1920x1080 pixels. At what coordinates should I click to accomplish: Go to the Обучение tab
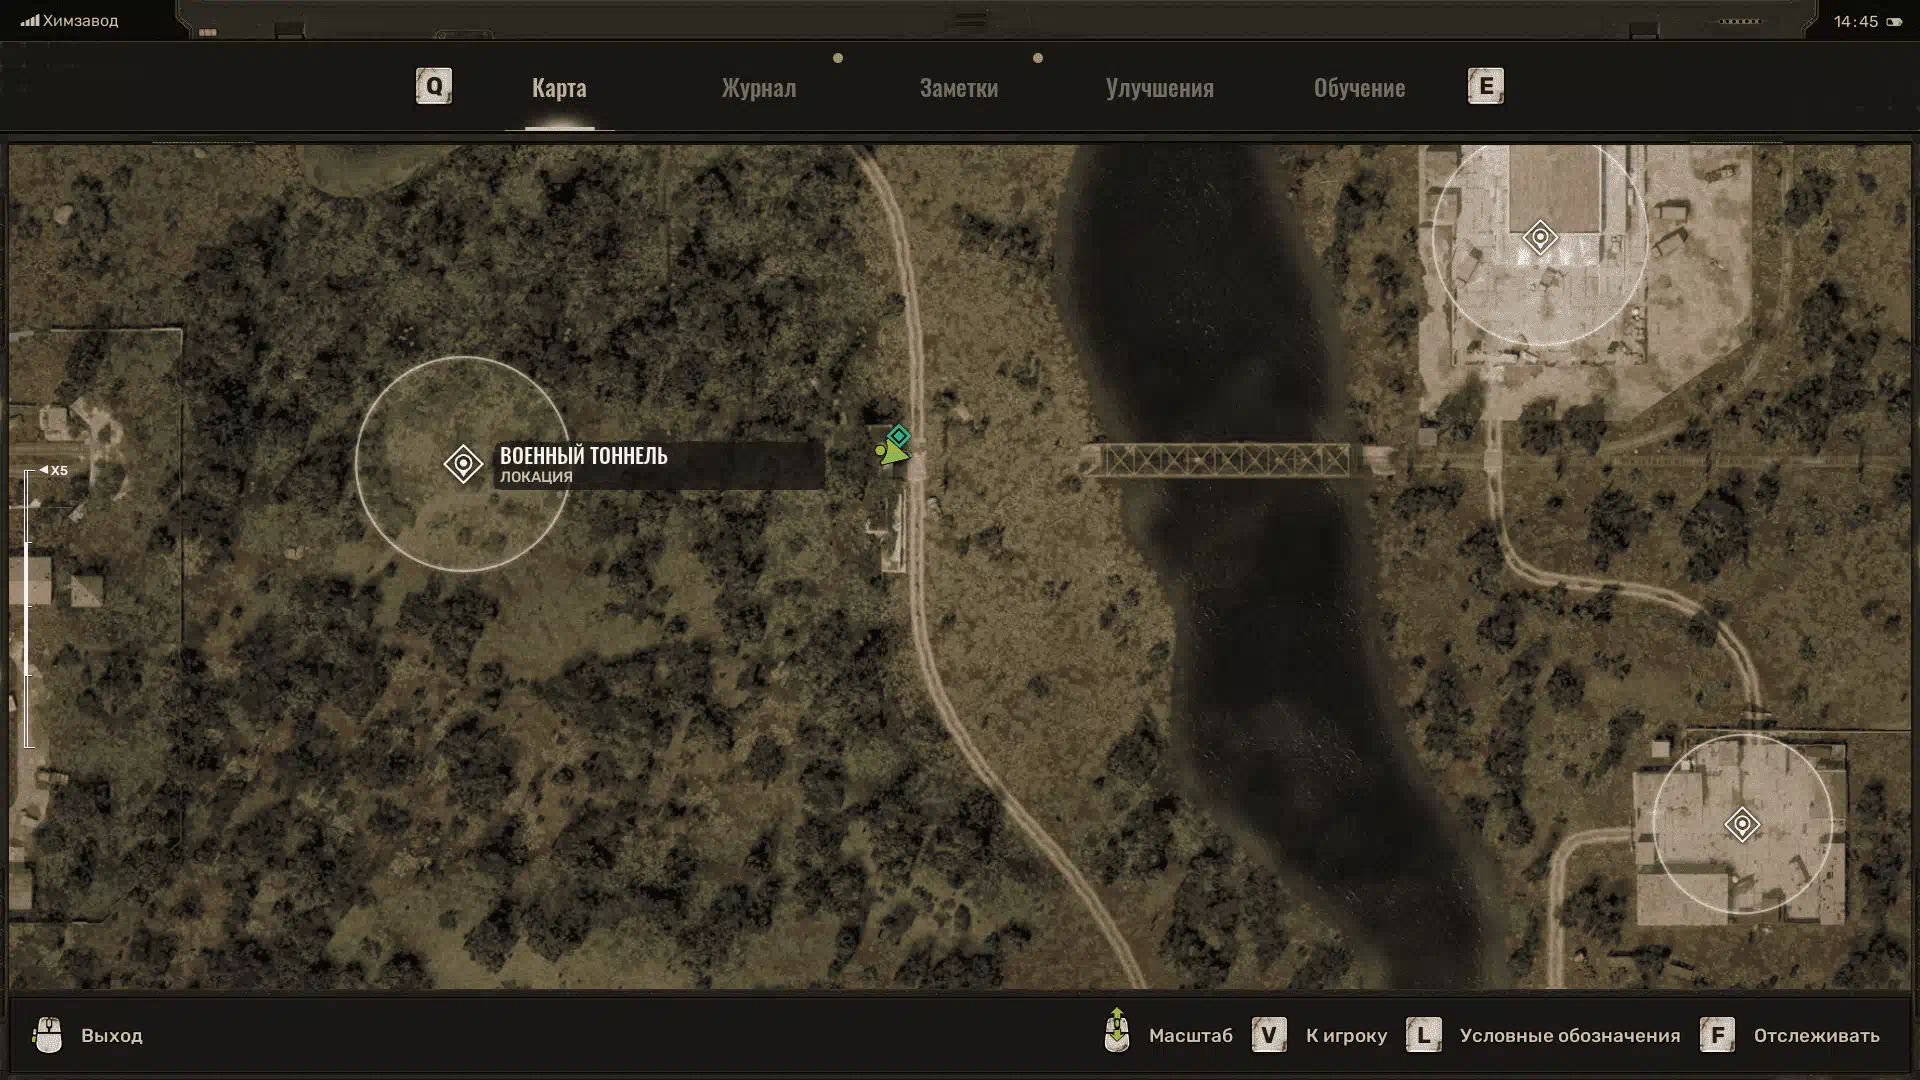(x=1359, y=88)
